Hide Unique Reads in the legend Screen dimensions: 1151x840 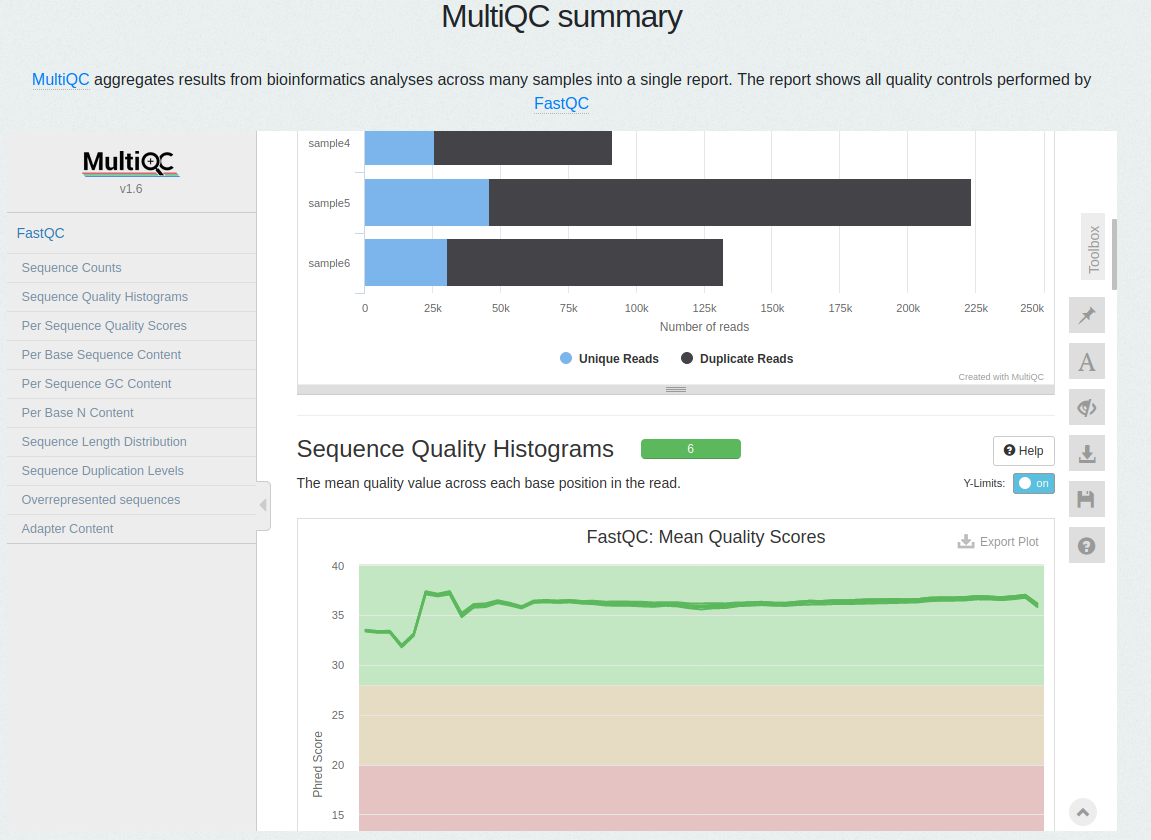tap(609, 358)
